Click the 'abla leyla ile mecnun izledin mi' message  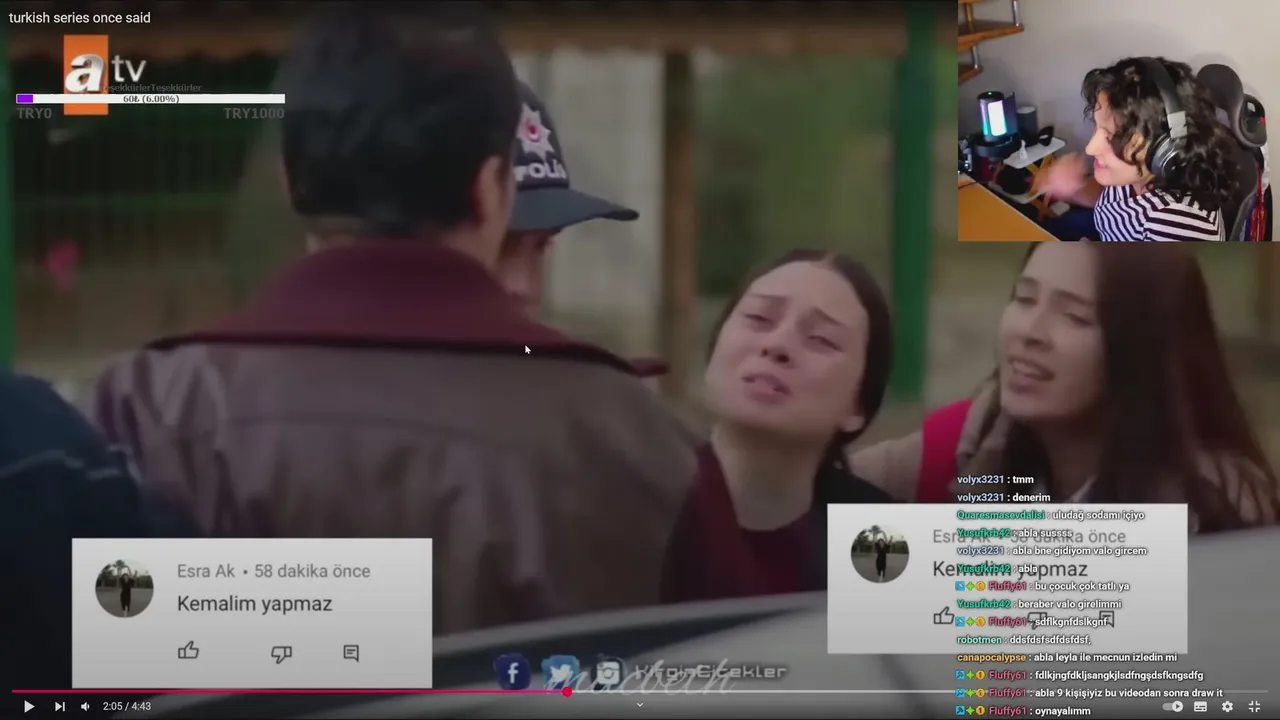pos(1067,657)
